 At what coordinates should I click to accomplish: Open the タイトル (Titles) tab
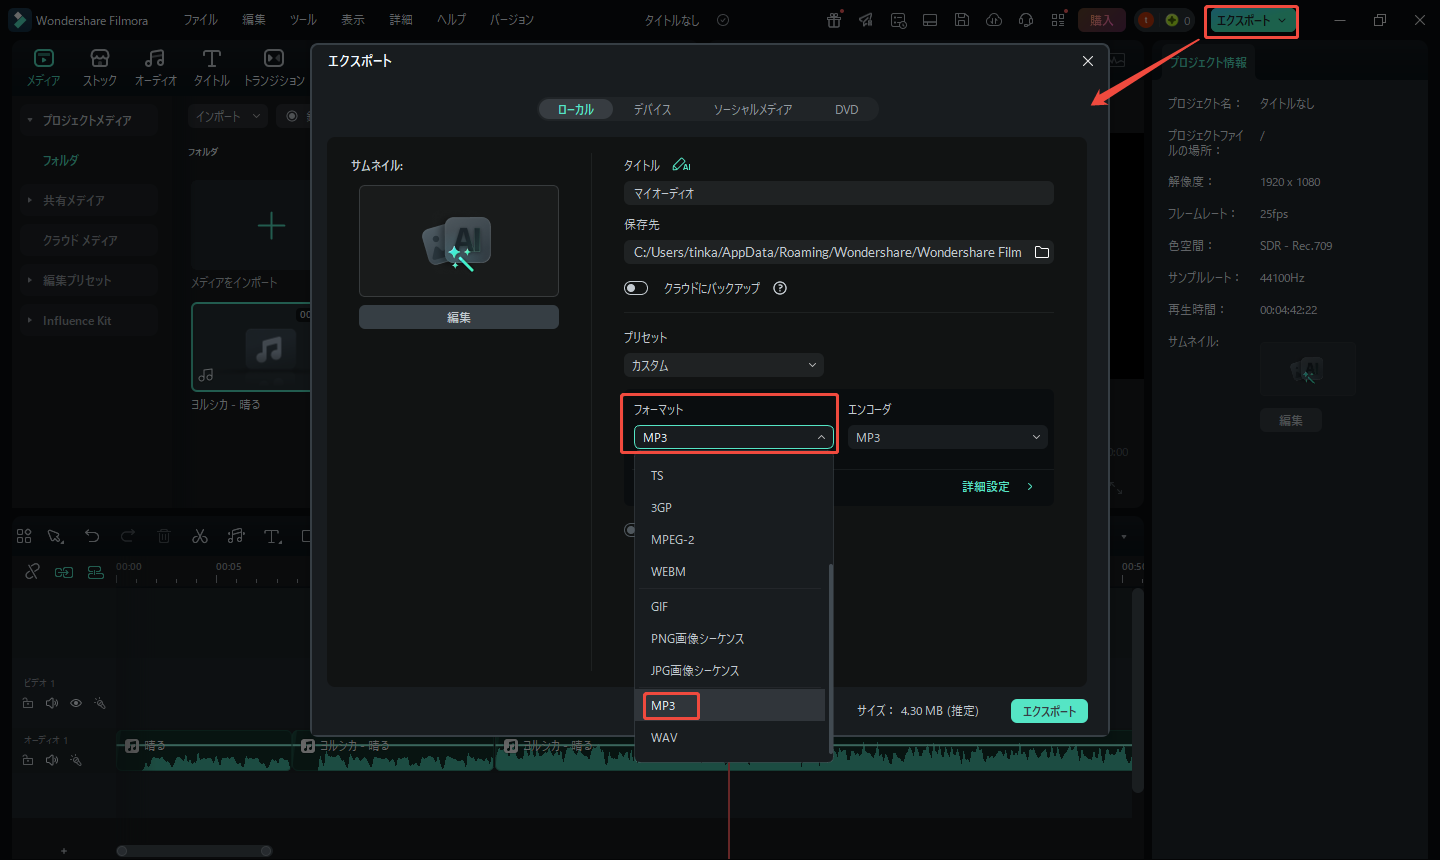point(211,67)
